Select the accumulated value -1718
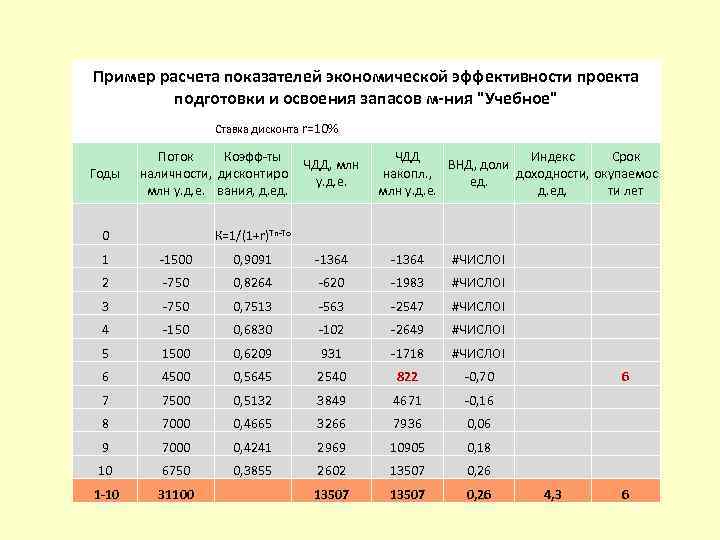The width and height of the screenshot is (720, 540). [407, 354]
